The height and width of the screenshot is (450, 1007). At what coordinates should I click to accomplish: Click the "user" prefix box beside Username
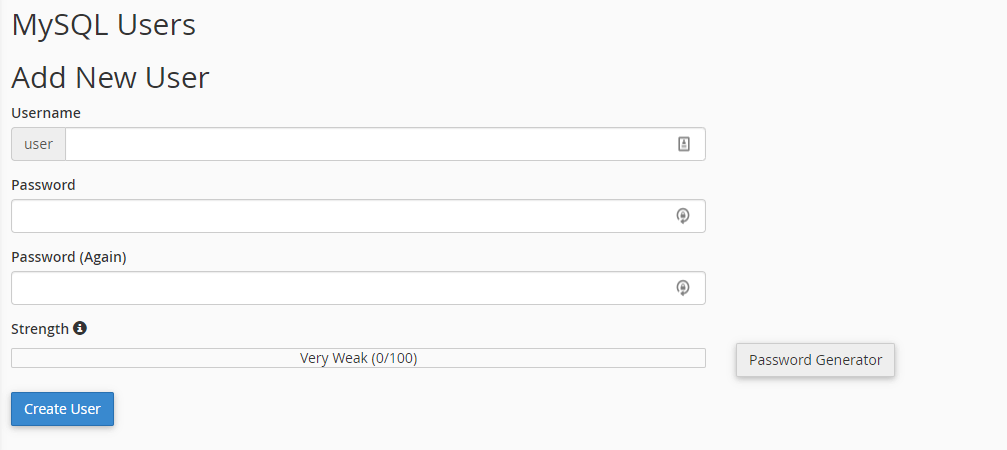38,144
